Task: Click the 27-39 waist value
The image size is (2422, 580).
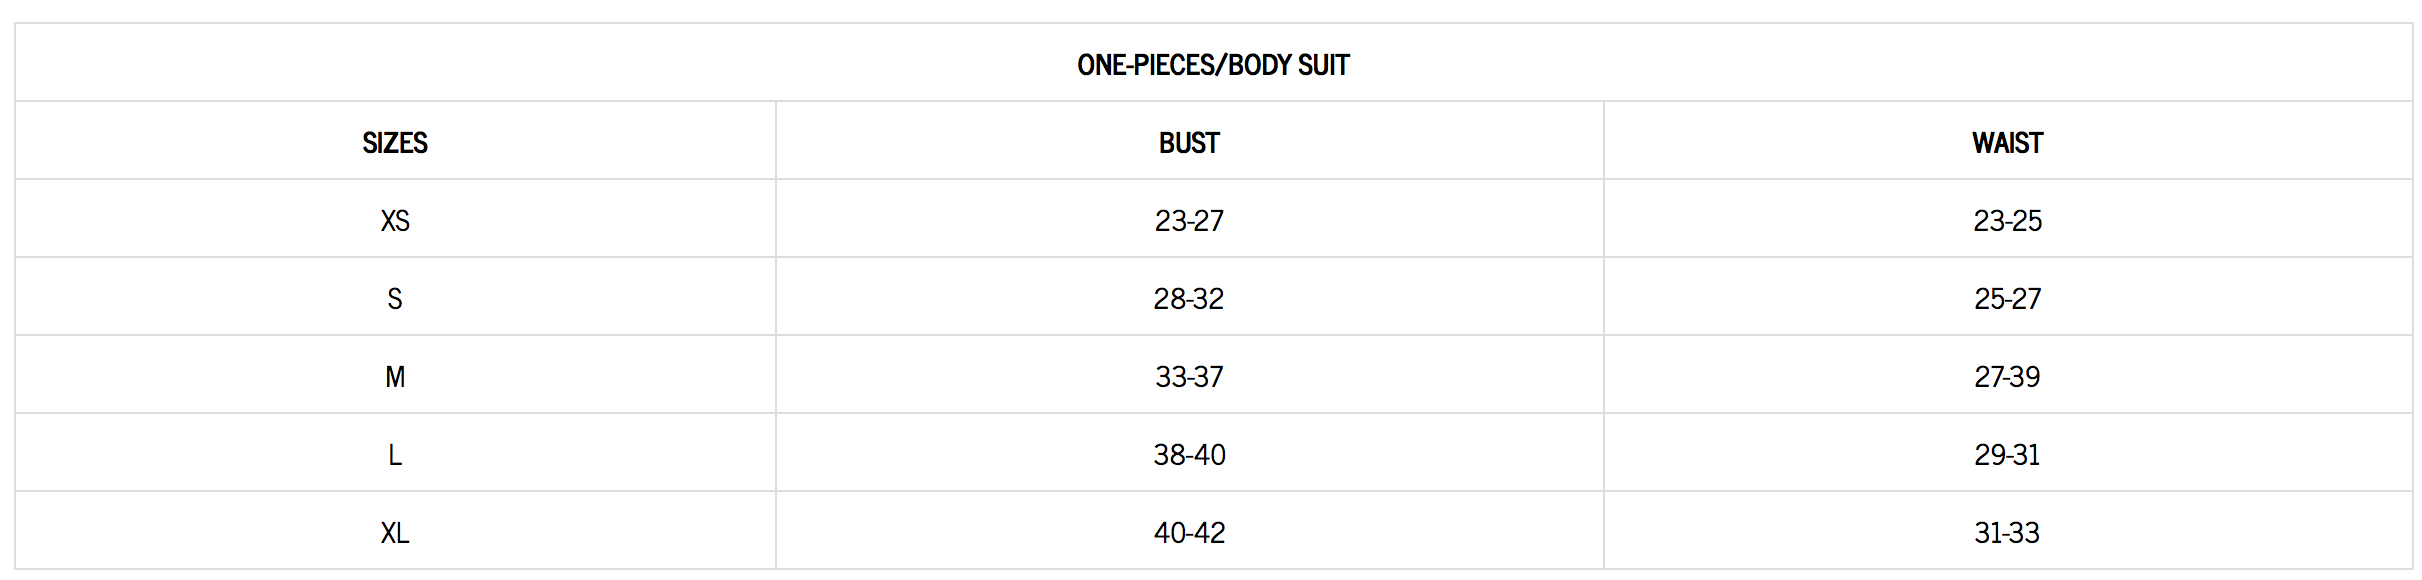Action: 2007,377
